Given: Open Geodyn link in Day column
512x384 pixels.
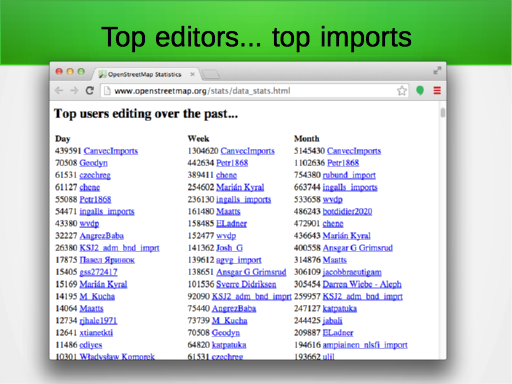Looking at the screenshot, I should [93, 163].
